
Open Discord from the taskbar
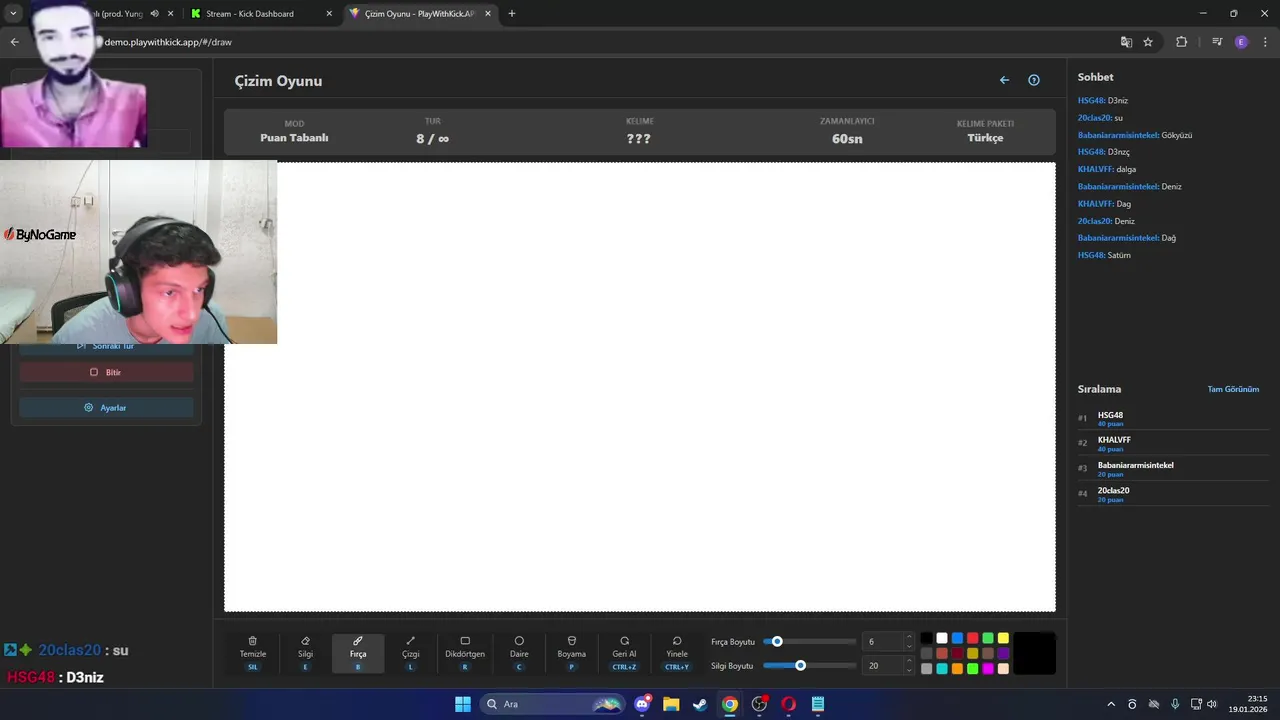[642, 704]
